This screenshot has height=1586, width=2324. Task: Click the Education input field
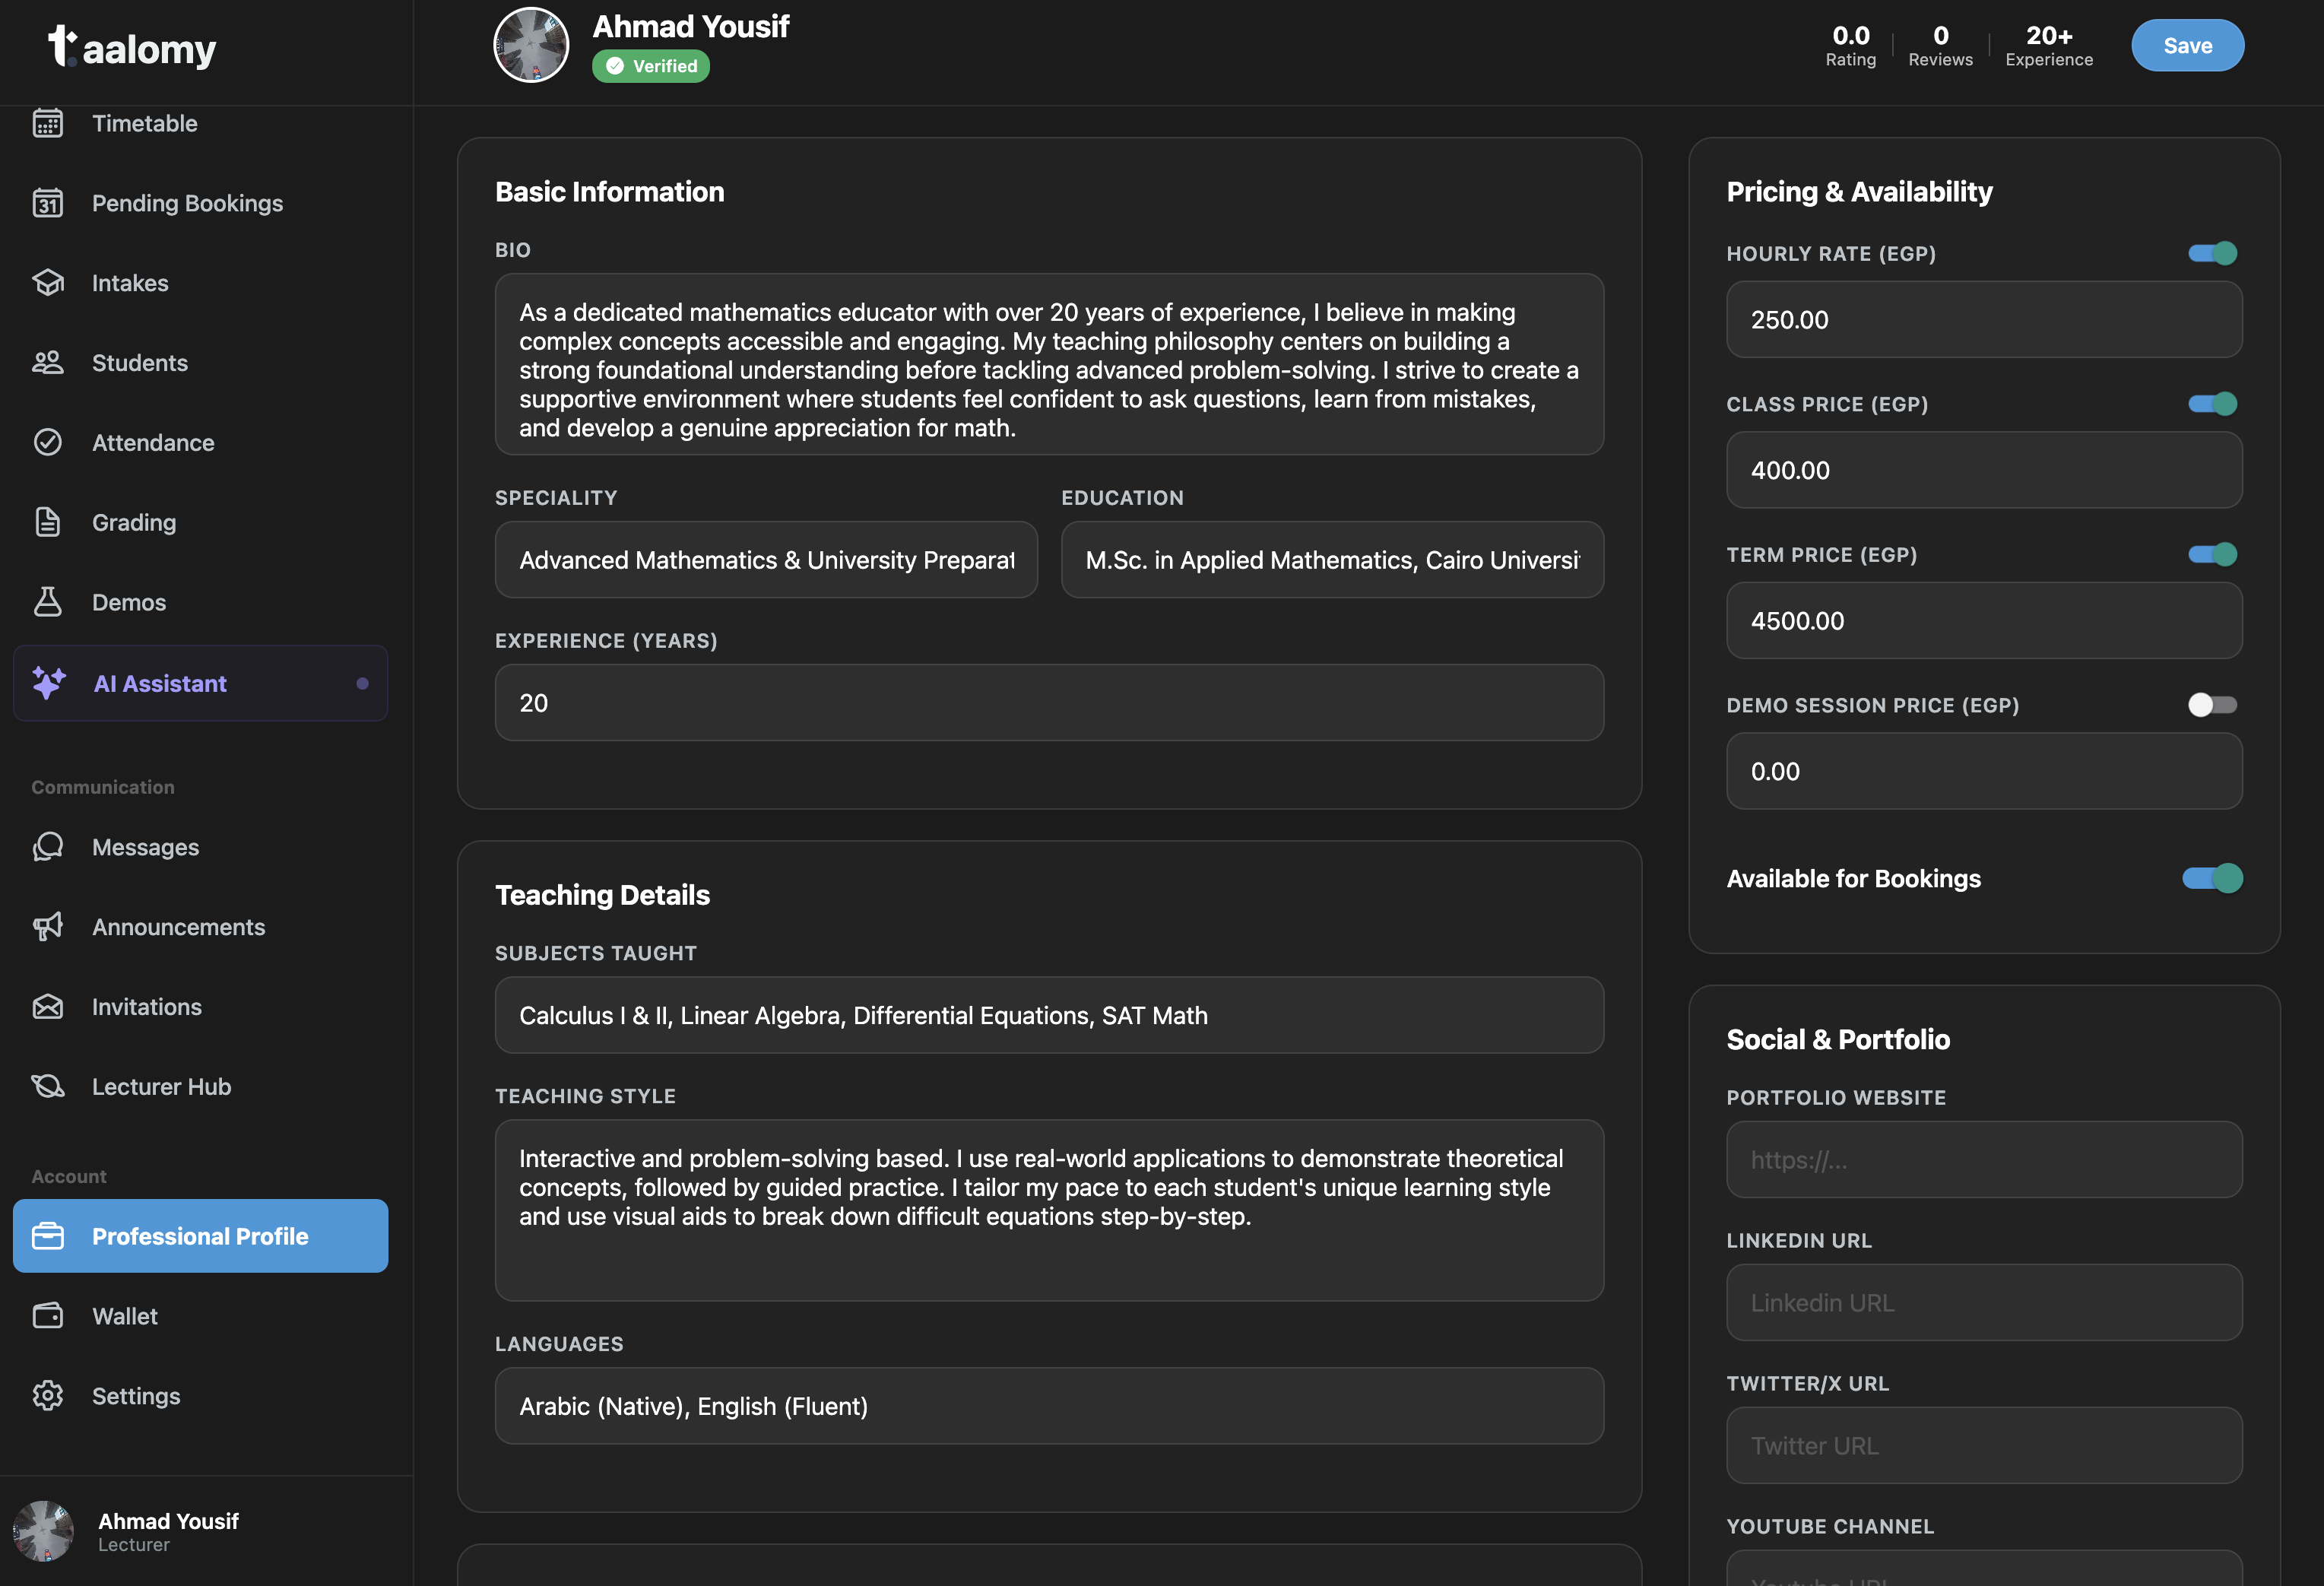click(1332, 559)
